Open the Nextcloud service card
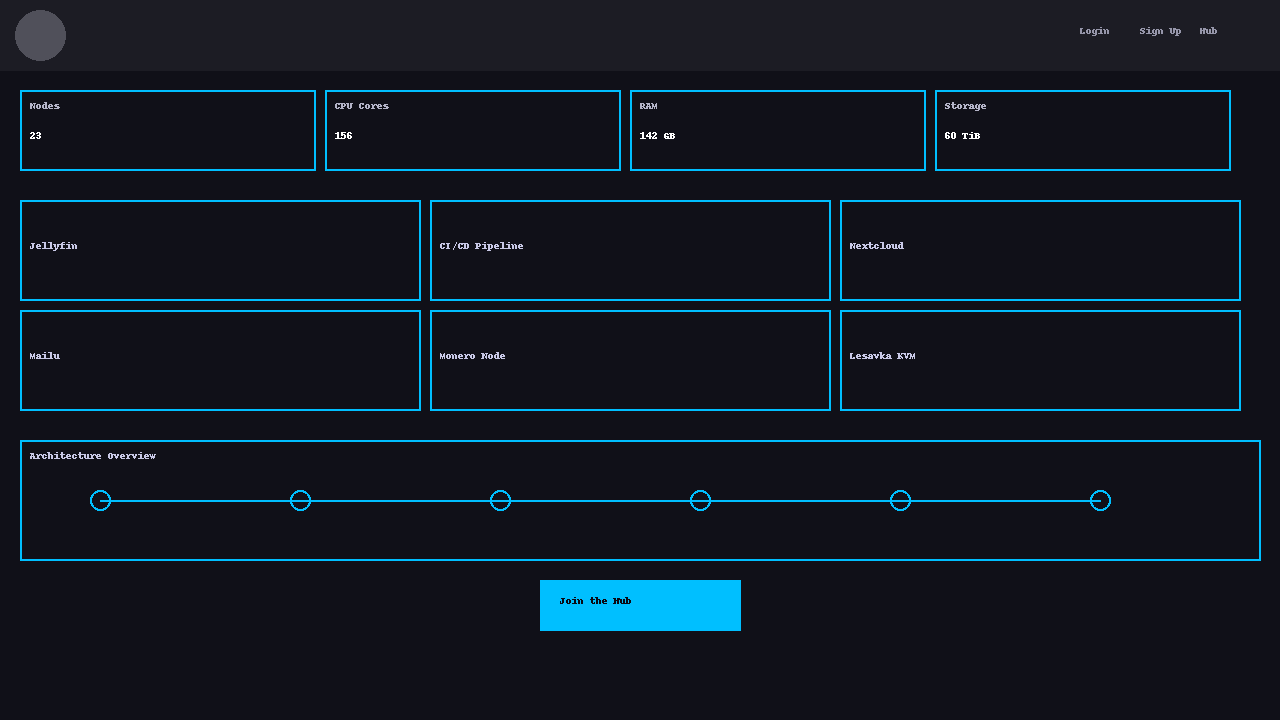Screen dimensions: 1280x720 (x=1040, y=250)
